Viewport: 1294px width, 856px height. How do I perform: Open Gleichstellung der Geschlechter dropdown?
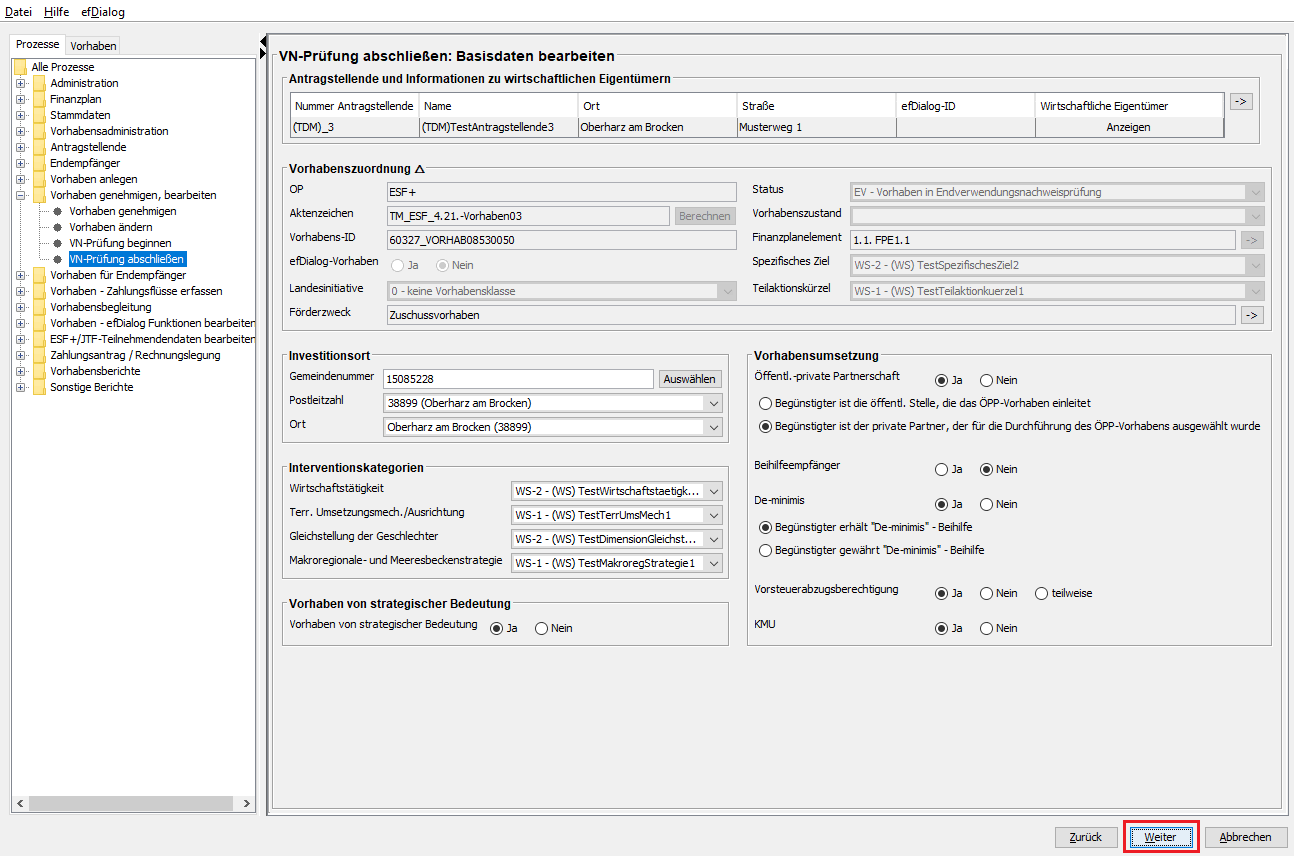[x=712, y=539]
